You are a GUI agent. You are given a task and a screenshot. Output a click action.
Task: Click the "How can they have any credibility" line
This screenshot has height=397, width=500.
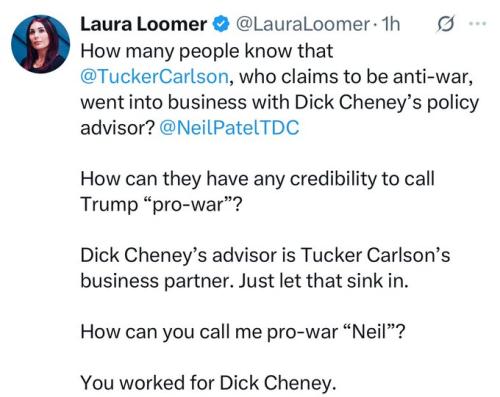pyautogui.click(x=257, y=179)
